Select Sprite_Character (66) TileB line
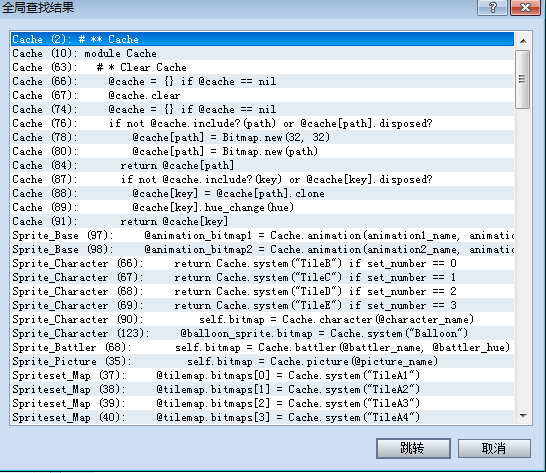Viewport: 546px width, 473px height. pos(262,263)
